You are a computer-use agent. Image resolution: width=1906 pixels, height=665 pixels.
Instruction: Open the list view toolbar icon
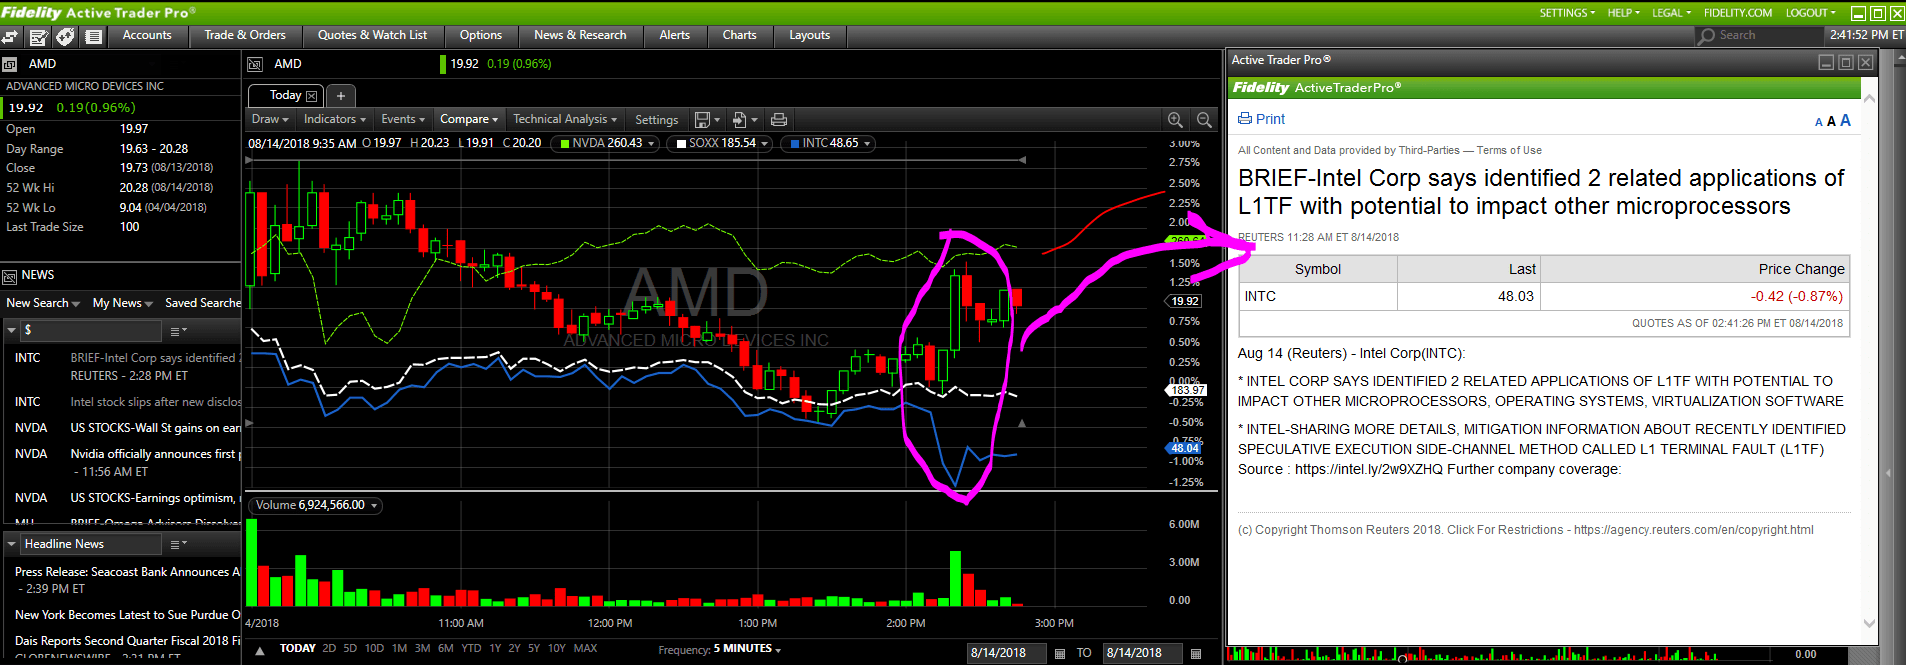point(94,37)
